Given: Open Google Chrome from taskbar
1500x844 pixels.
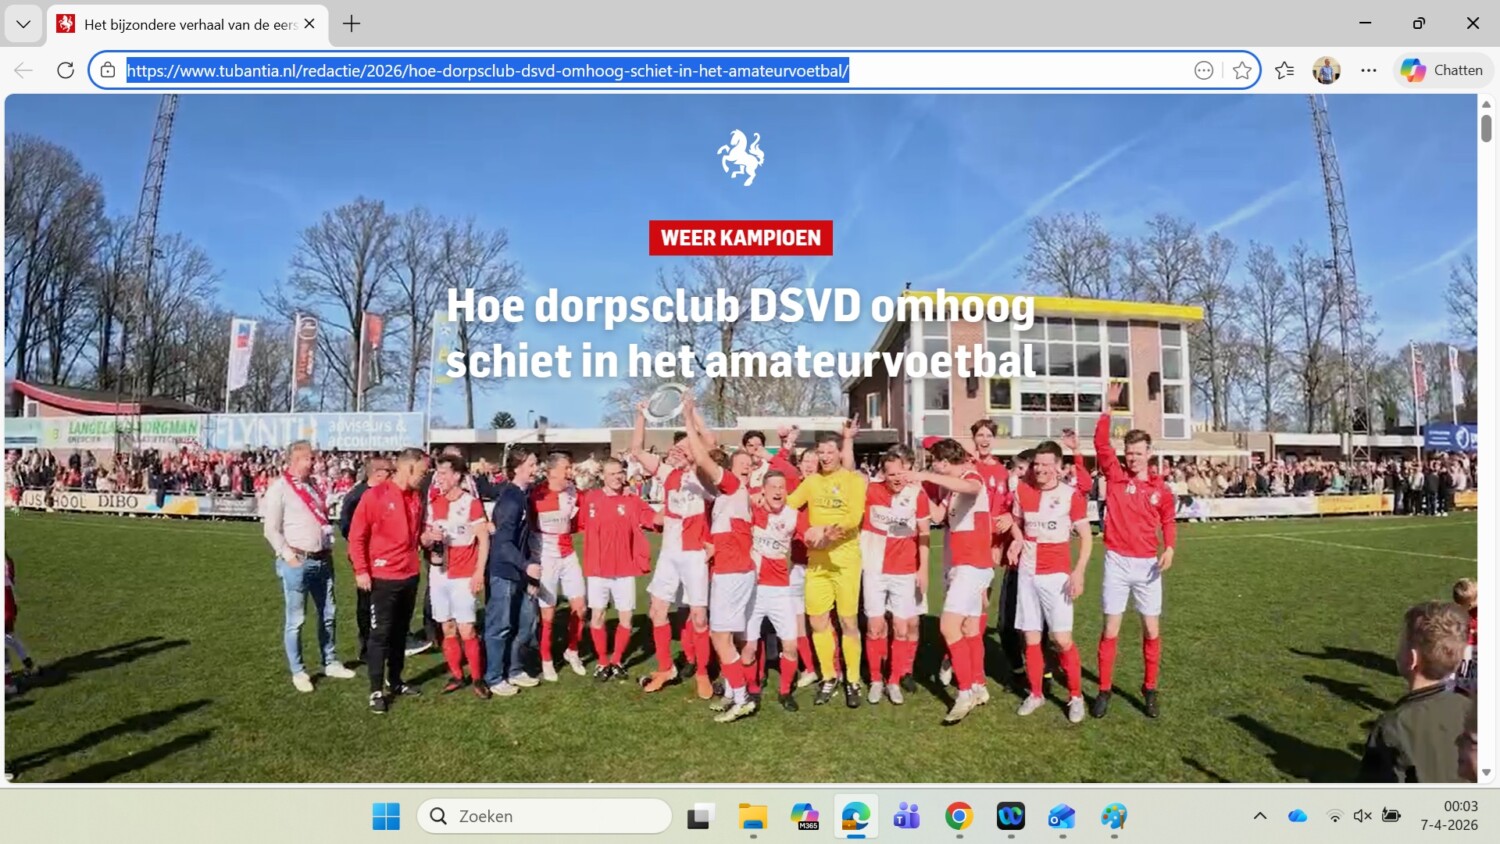Looking at the screenshot, I should tap(959, 816).
